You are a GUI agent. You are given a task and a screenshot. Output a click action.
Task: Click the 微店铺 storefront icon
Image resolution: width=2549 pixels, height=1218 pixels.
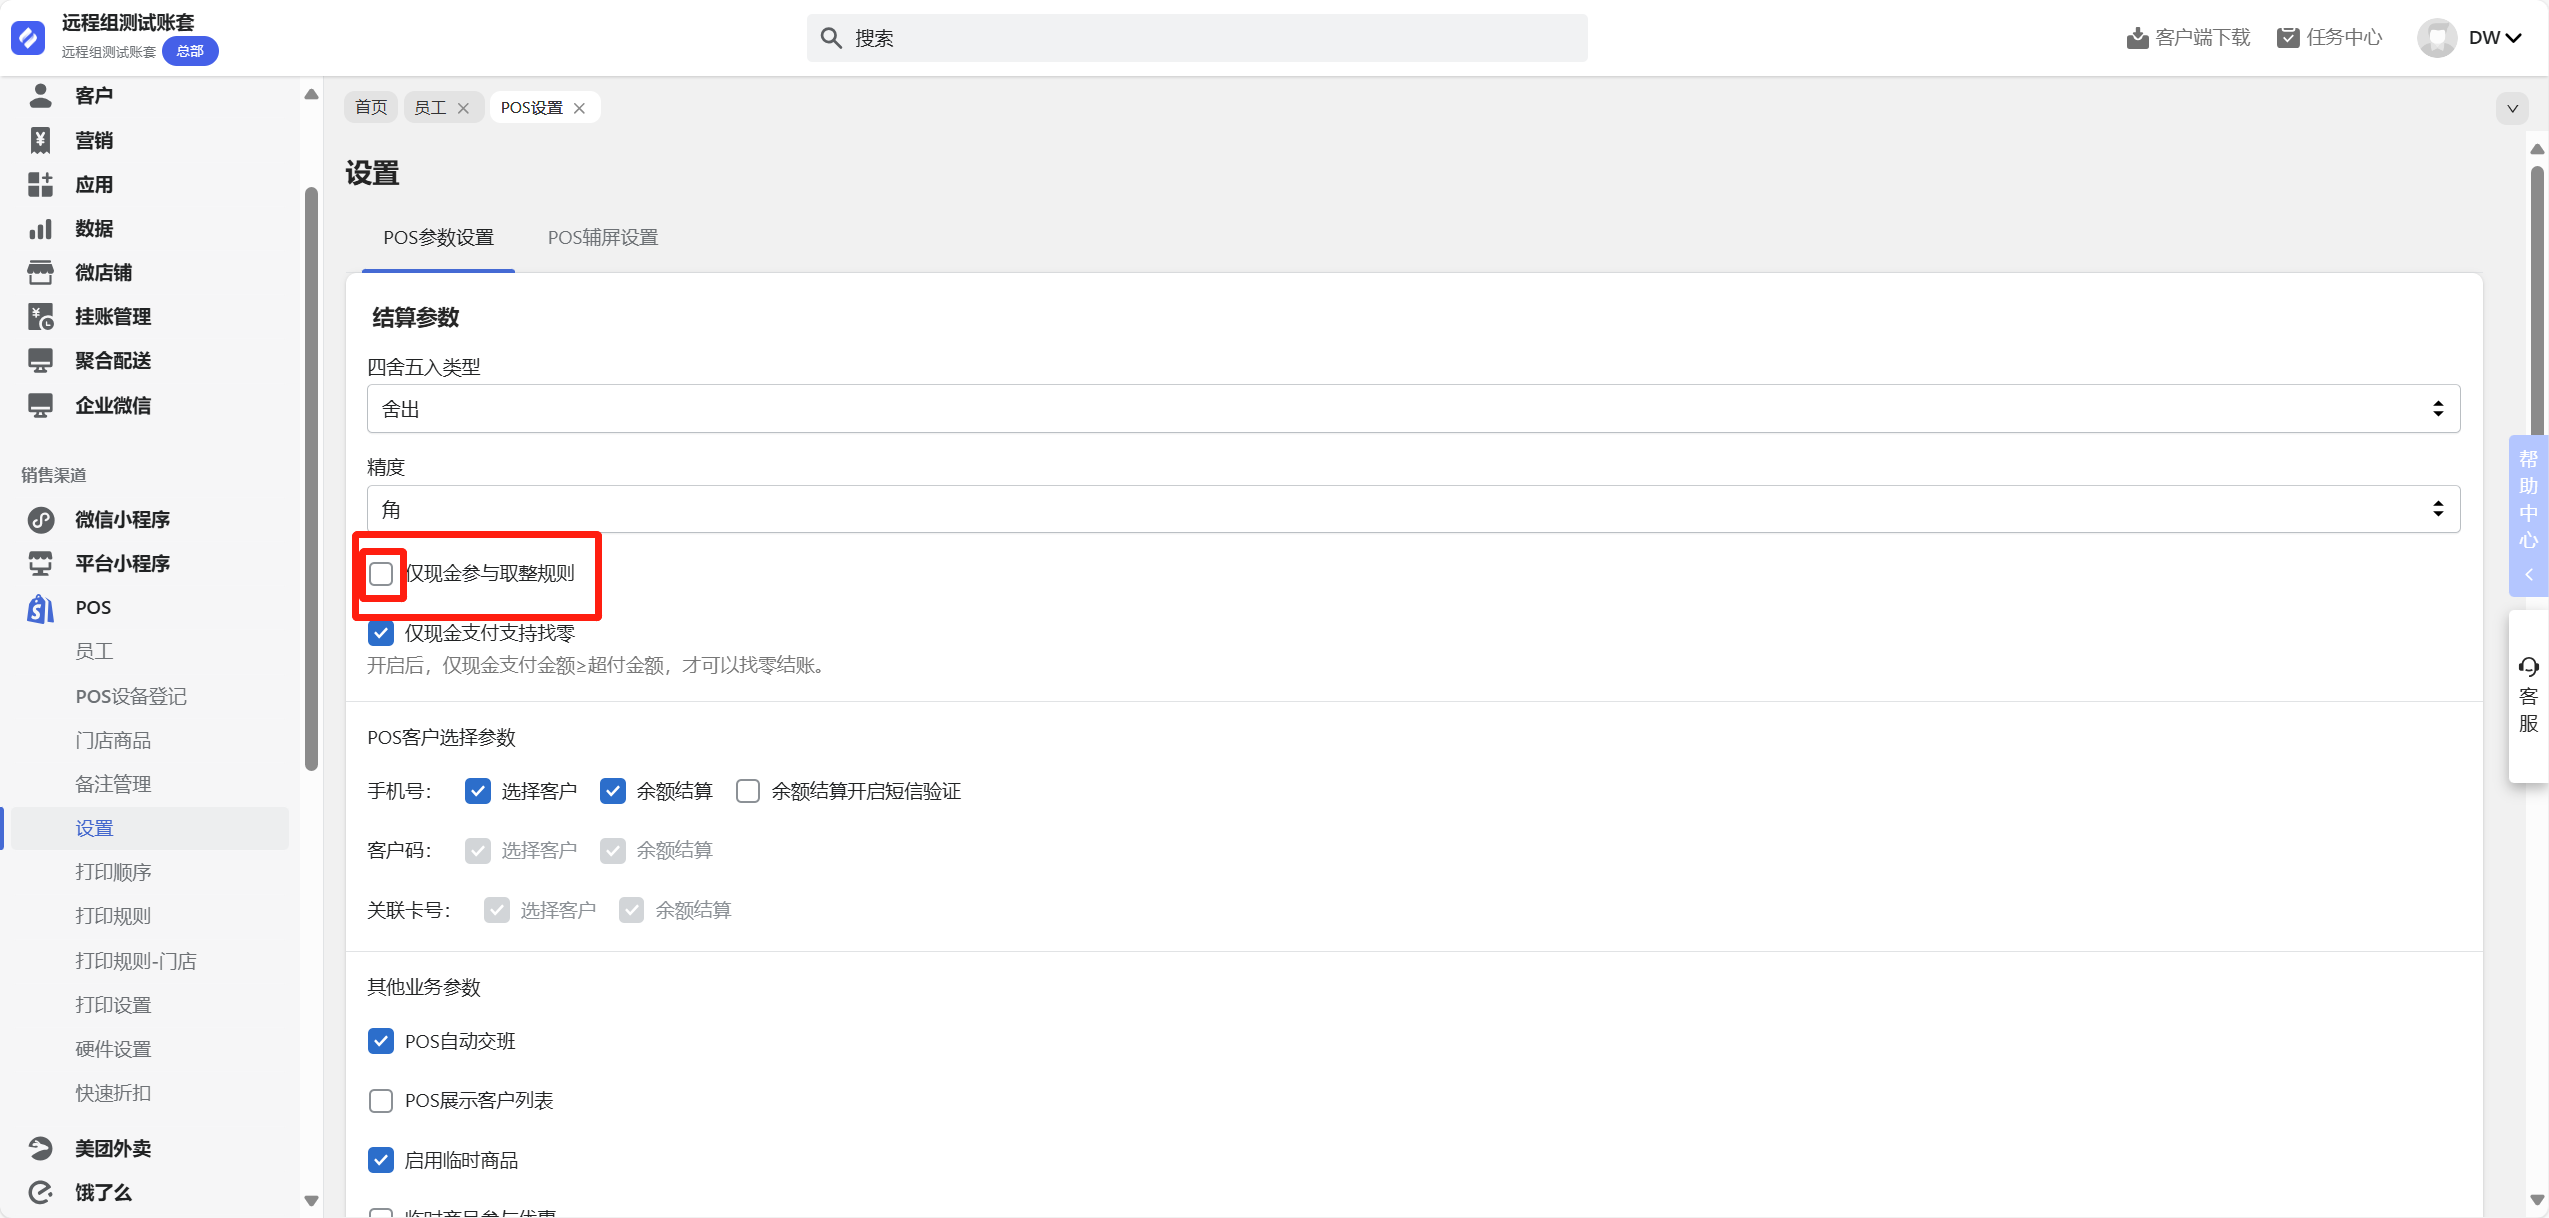[x=40, y=273]
